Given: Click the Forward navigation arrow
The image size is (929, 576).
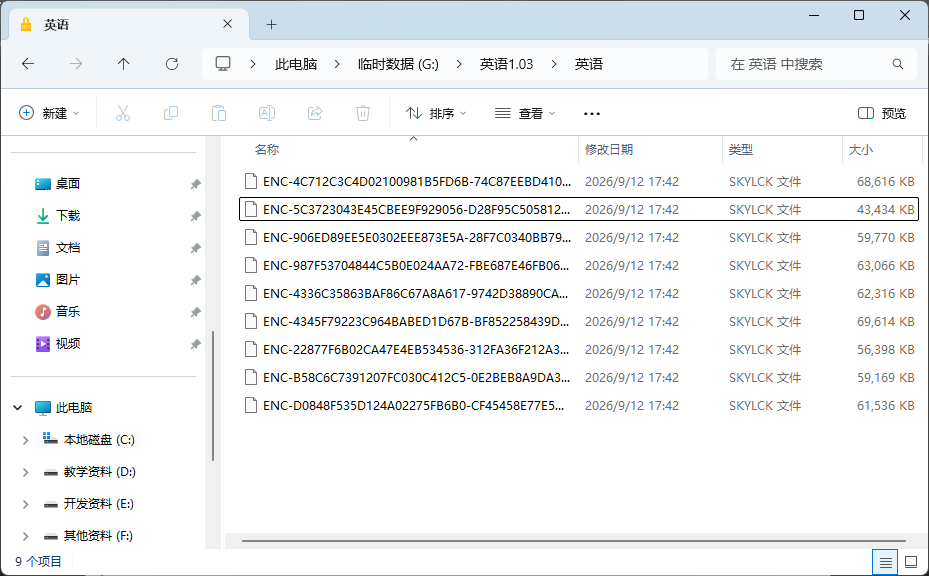Looking at the screenshot, I should click(x=76, y=64).
